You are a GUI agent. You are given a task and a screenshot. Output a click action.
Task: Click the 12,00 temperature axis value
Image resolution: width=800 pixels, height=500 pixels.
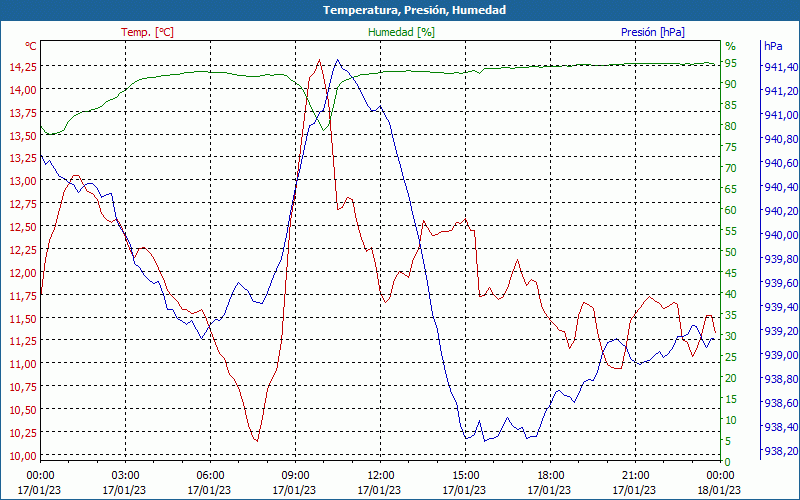tap(23, 273)
